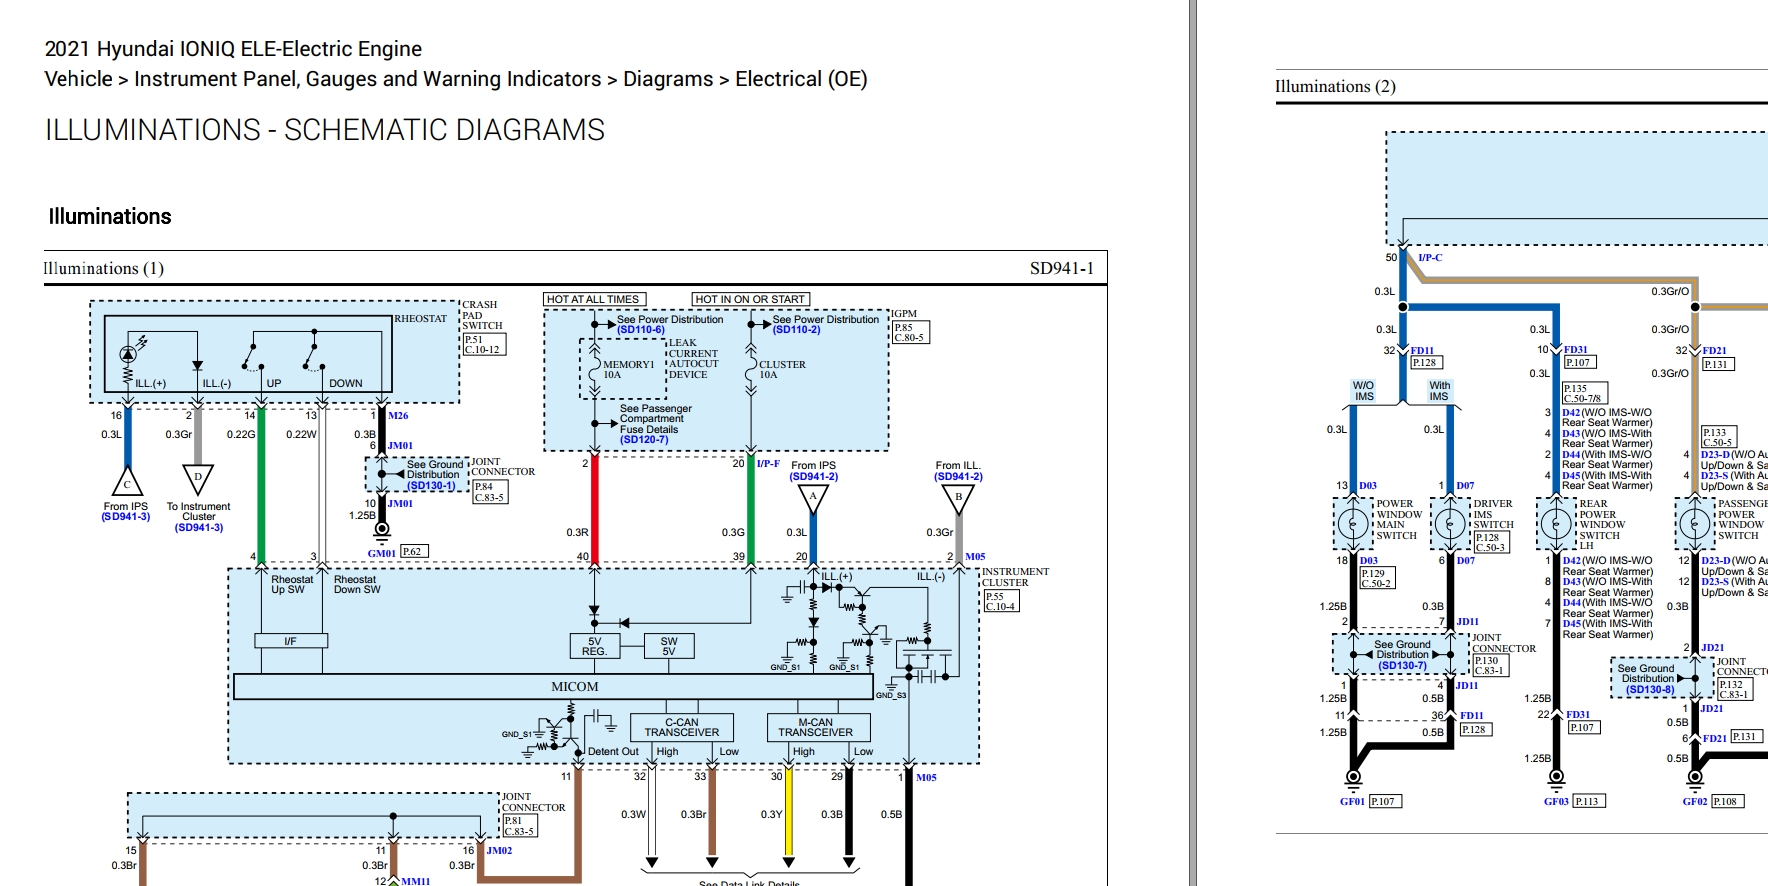Click the 'INSTRUMENT CLUSTER' label
This screenshot has height=886, width=1768.
(x=1015, y=577)
